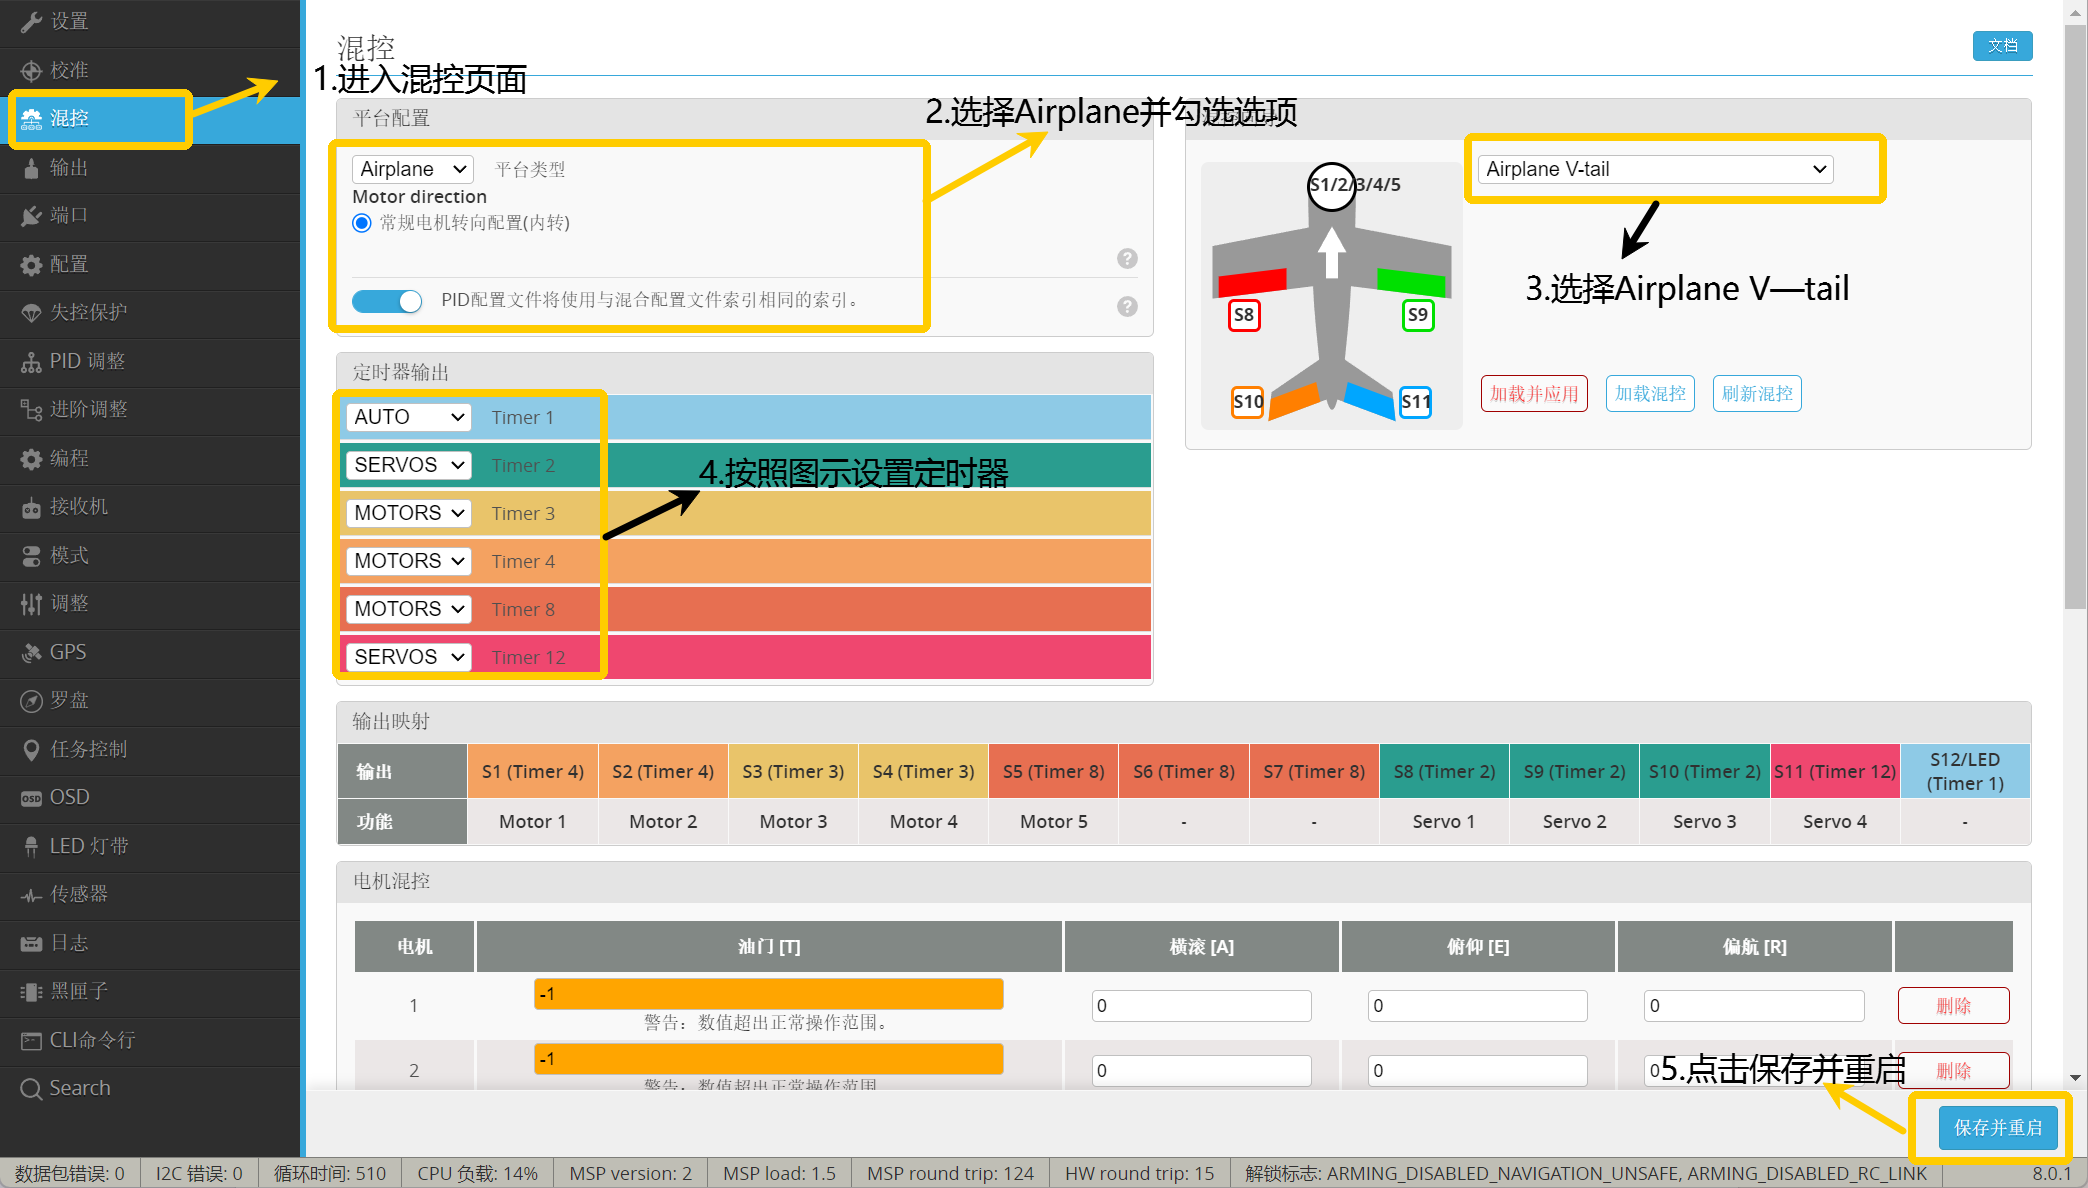
Task: Open the PID 调整 tab
Action: (88, 361)
